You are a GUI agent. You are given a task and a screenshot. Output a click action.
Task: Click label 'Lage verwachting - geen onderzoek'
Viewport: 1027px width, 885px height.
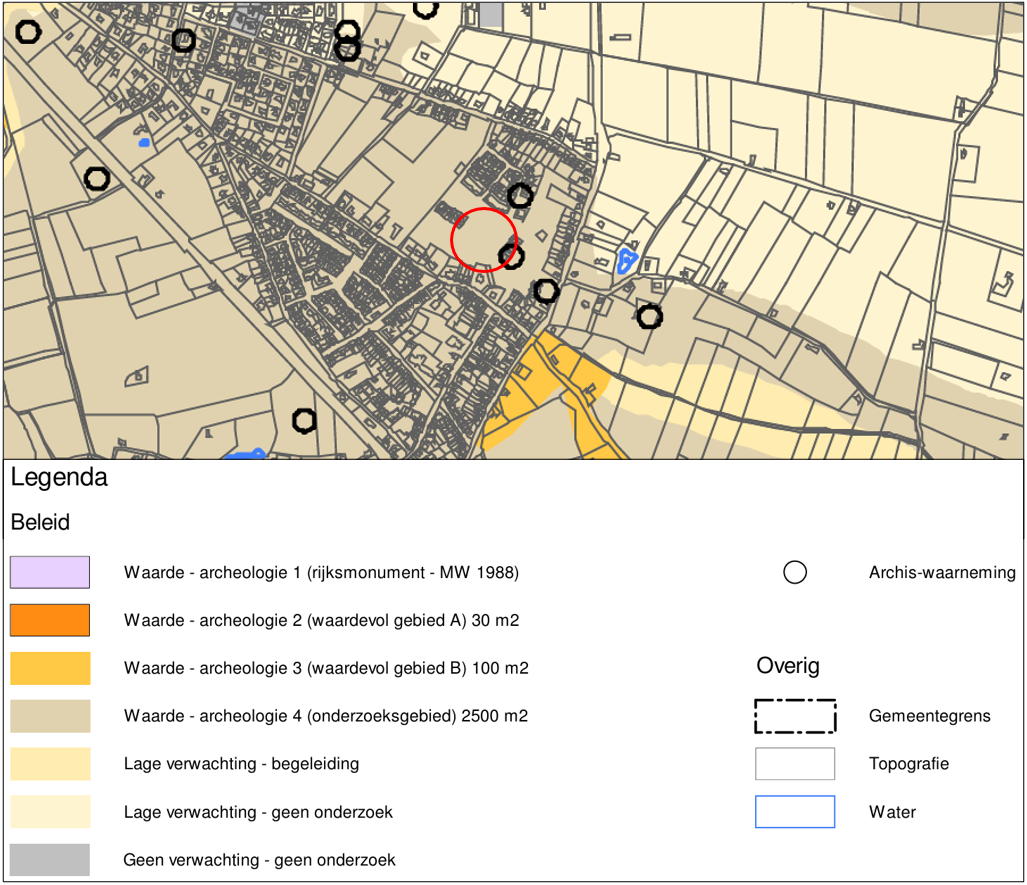pyautogui.click(x=258, y=812)
